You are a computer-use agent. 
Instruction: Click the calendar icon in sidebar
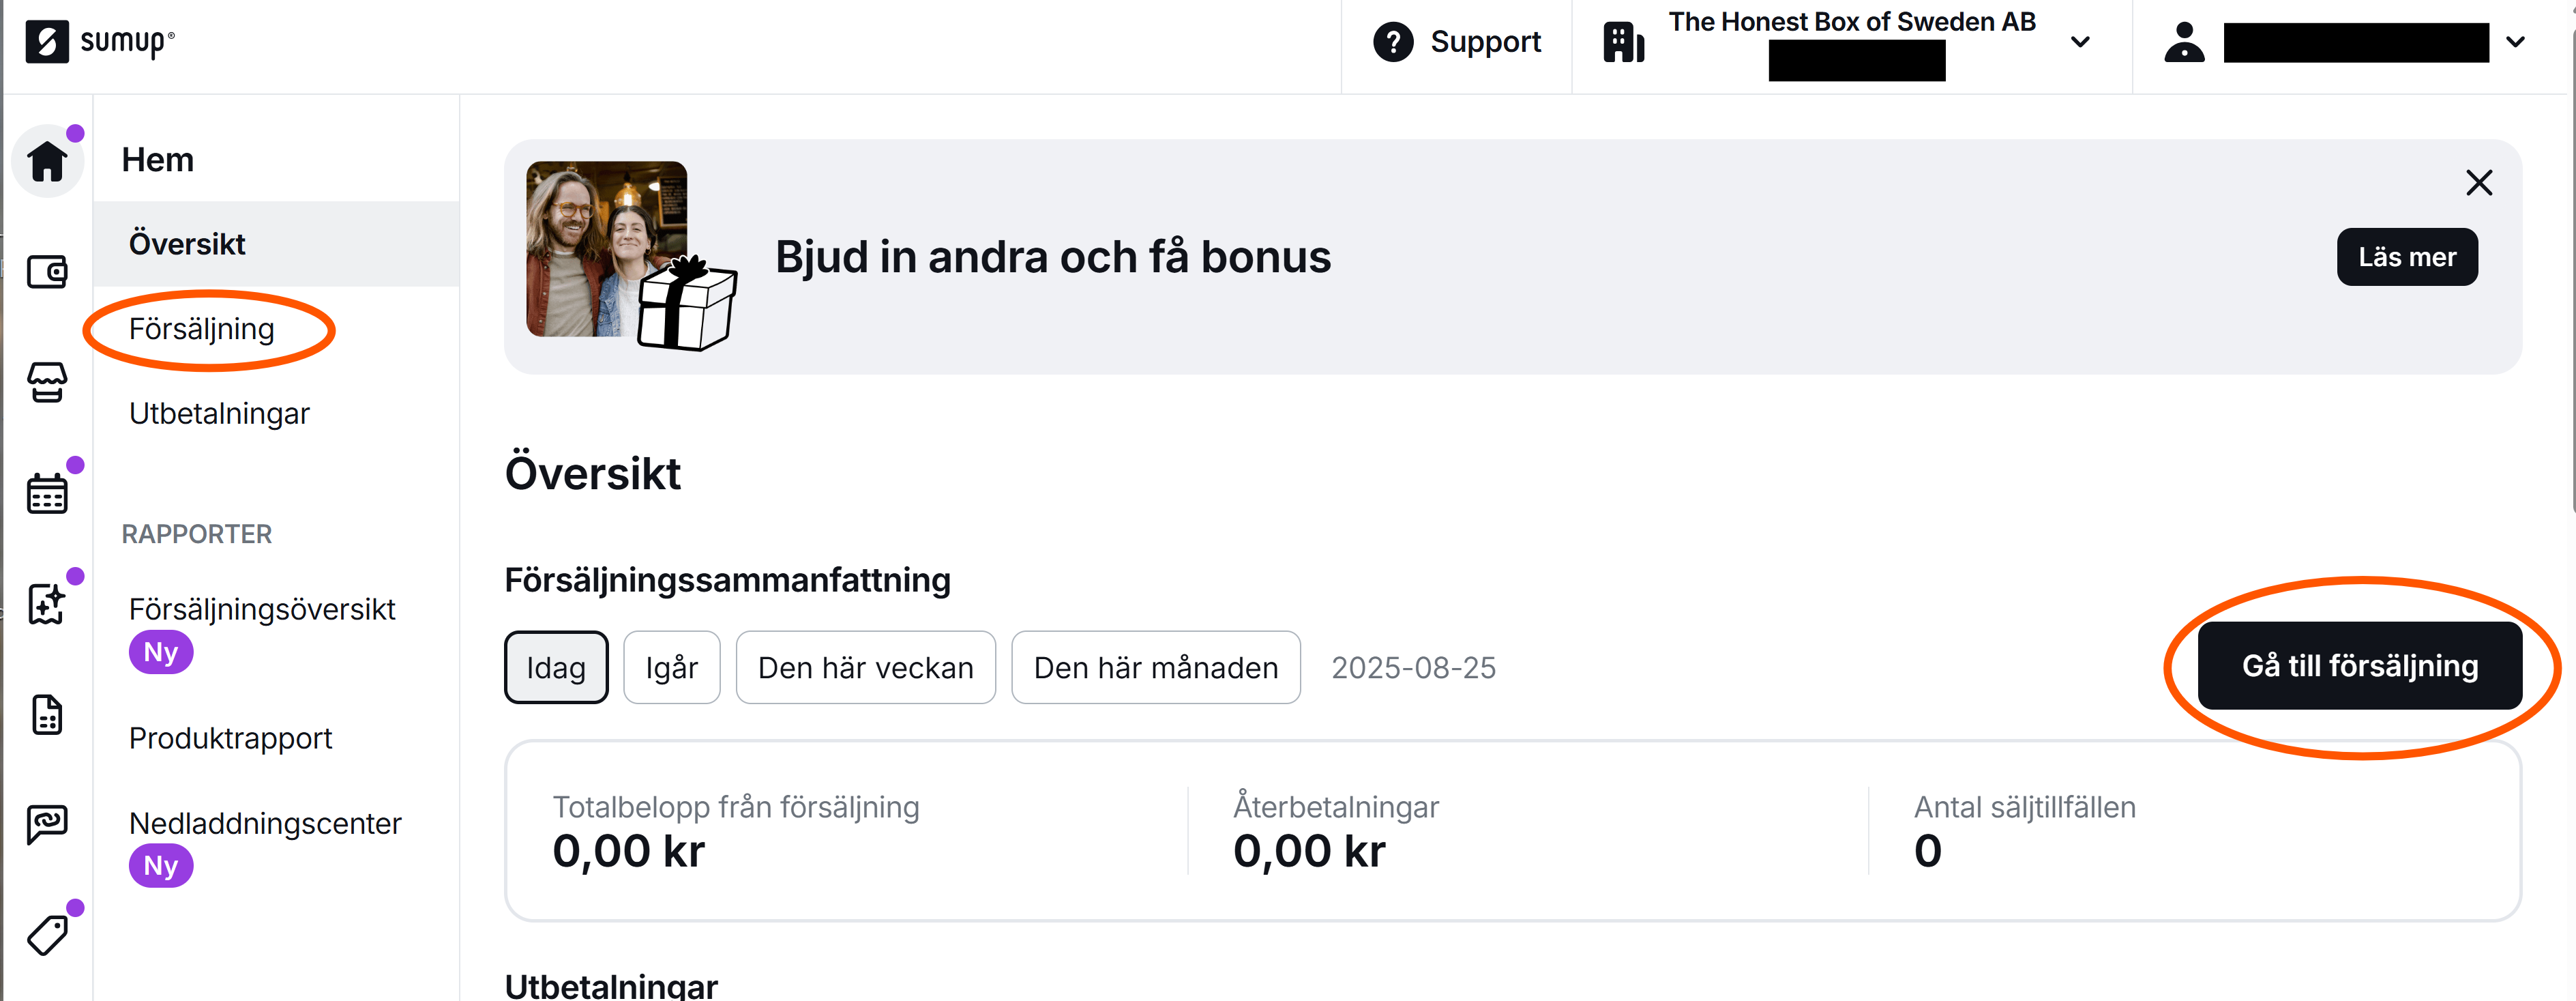47,494
